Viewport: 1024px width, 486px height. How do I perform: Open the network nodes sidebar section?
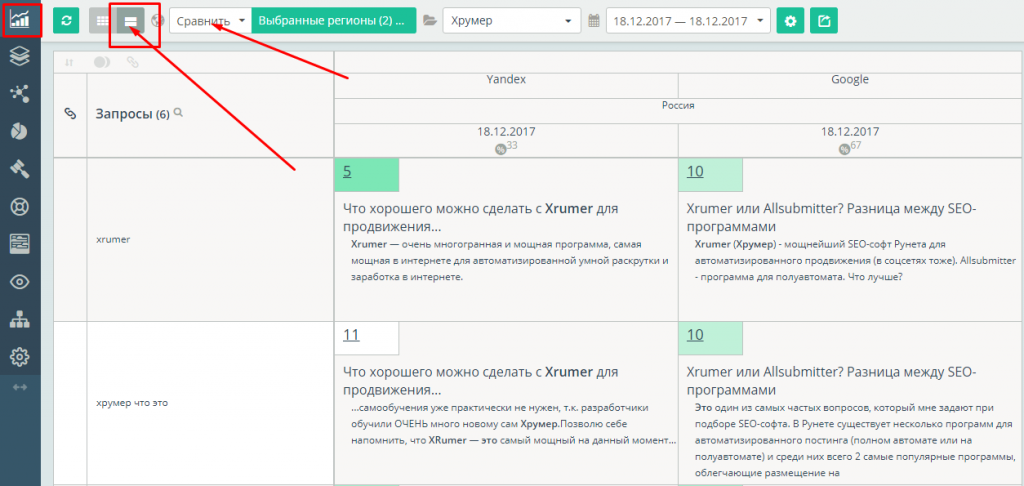pyautogui.click(x=20, y=93)
